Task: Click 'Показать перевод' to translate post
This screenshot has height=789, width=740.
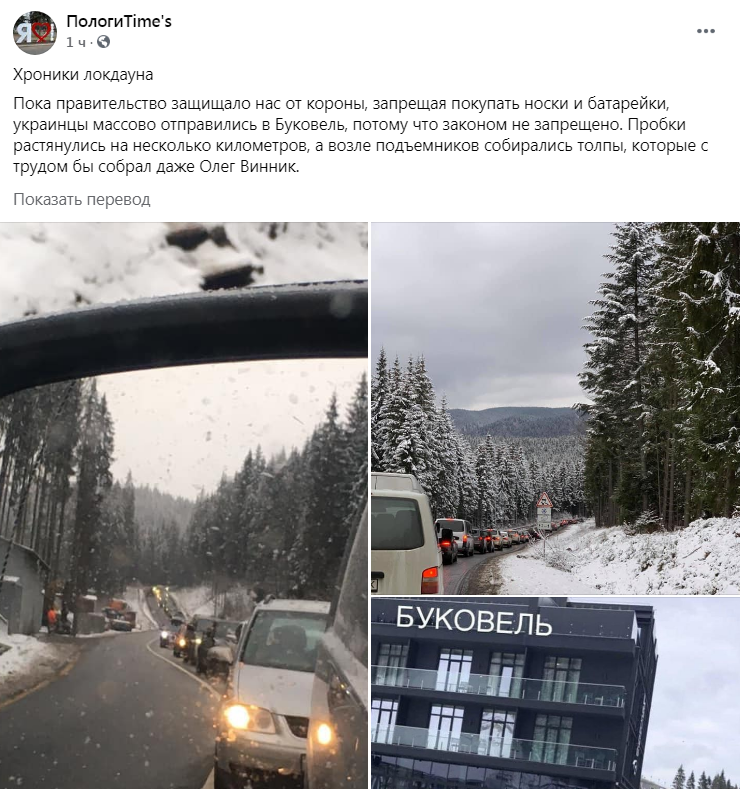Action: (x=81, y=200)
